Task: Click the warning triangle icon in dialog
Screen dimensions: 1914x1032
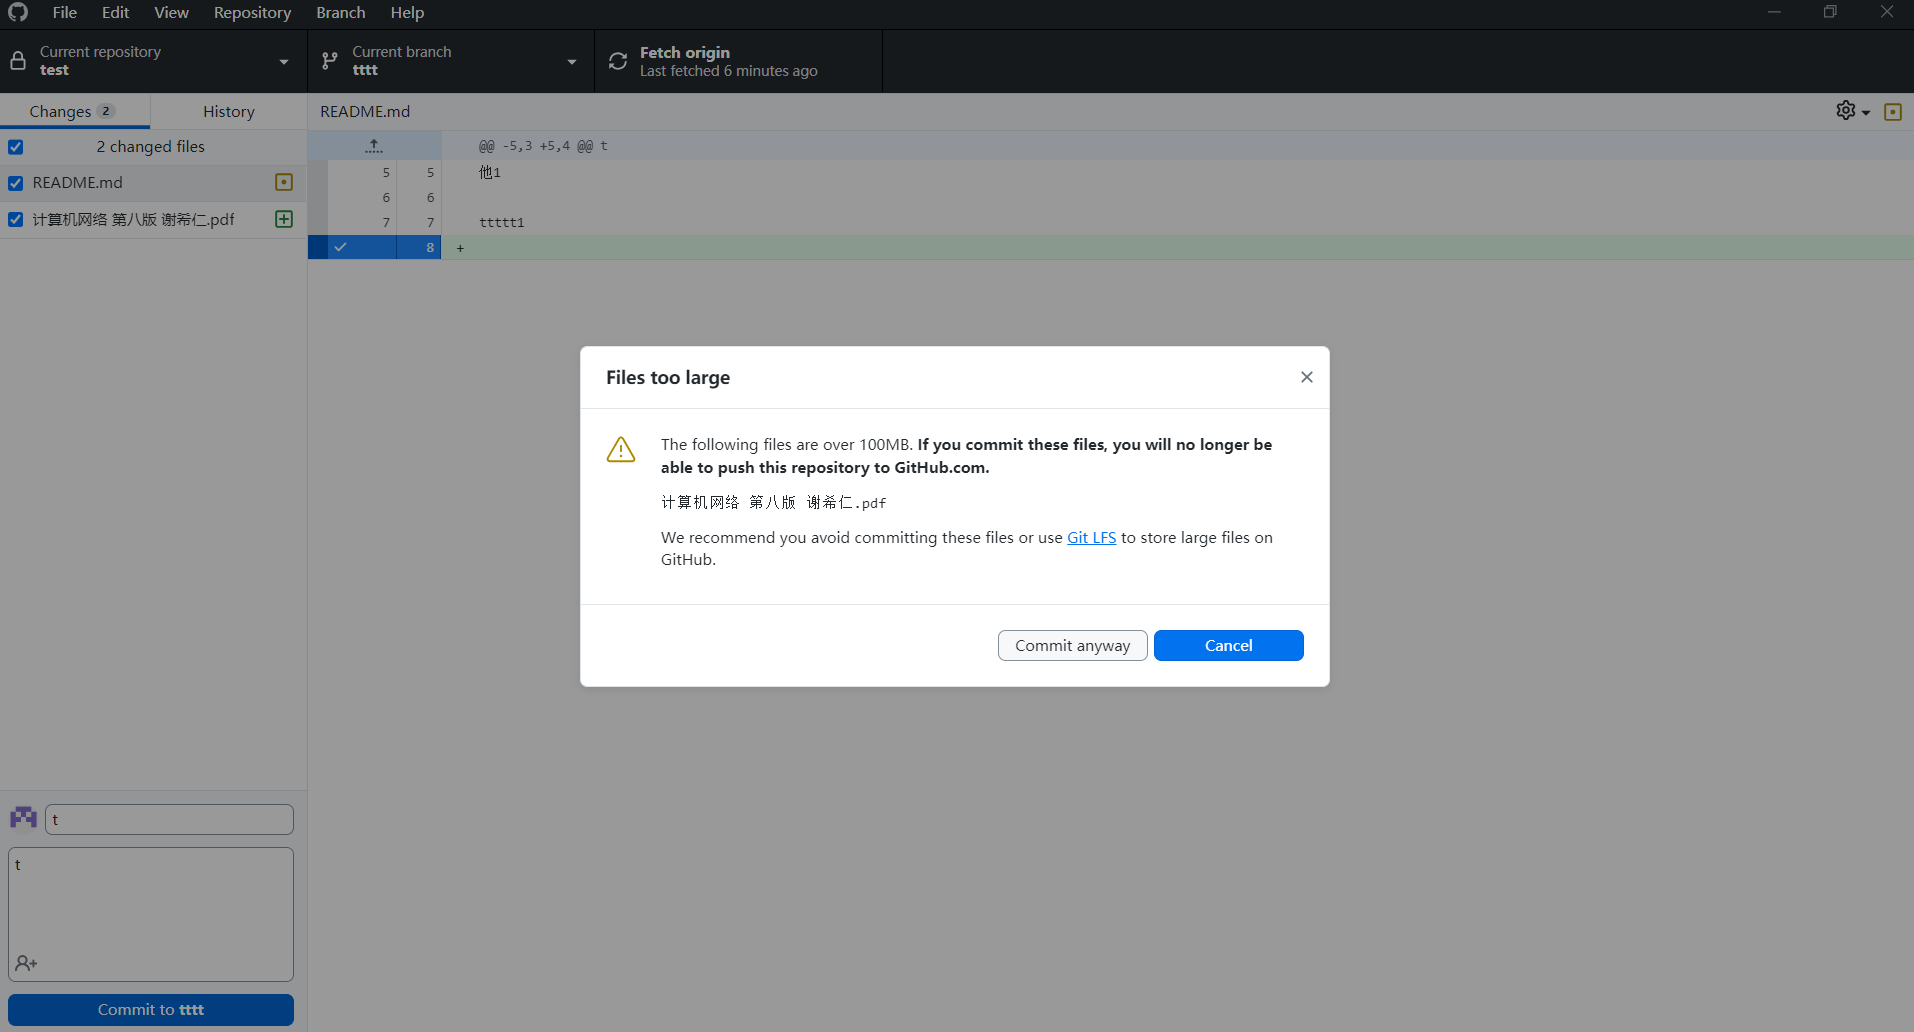Action: tap(621, 449)
